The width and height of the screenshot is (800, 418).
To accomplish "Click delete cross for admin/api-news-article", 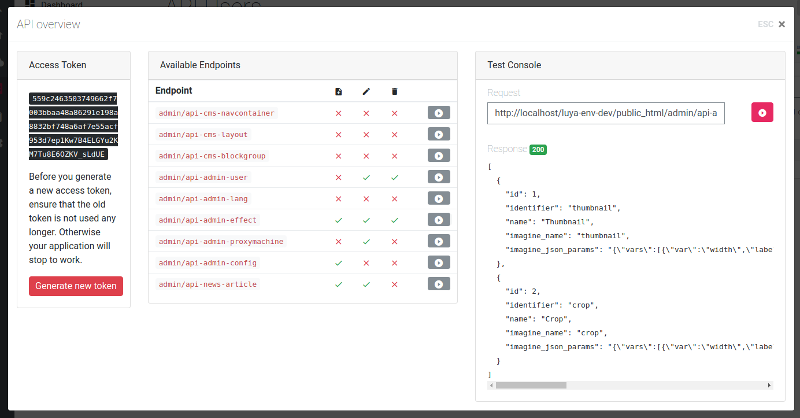I will 394,285.
